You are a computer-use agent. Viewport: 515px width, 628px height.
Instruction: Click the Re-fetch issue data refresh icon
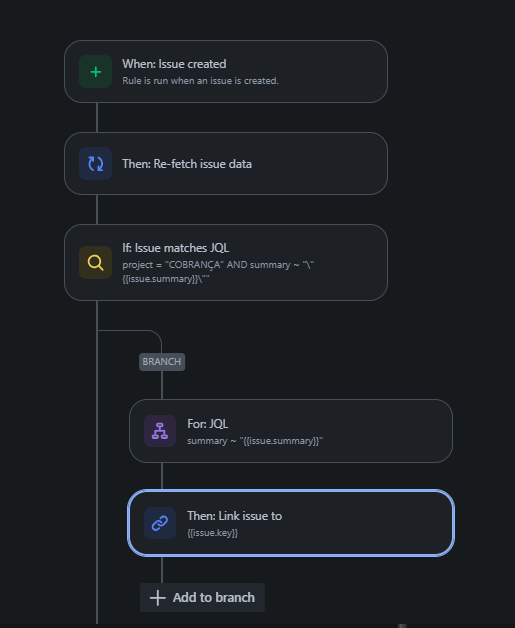[95, 163]
